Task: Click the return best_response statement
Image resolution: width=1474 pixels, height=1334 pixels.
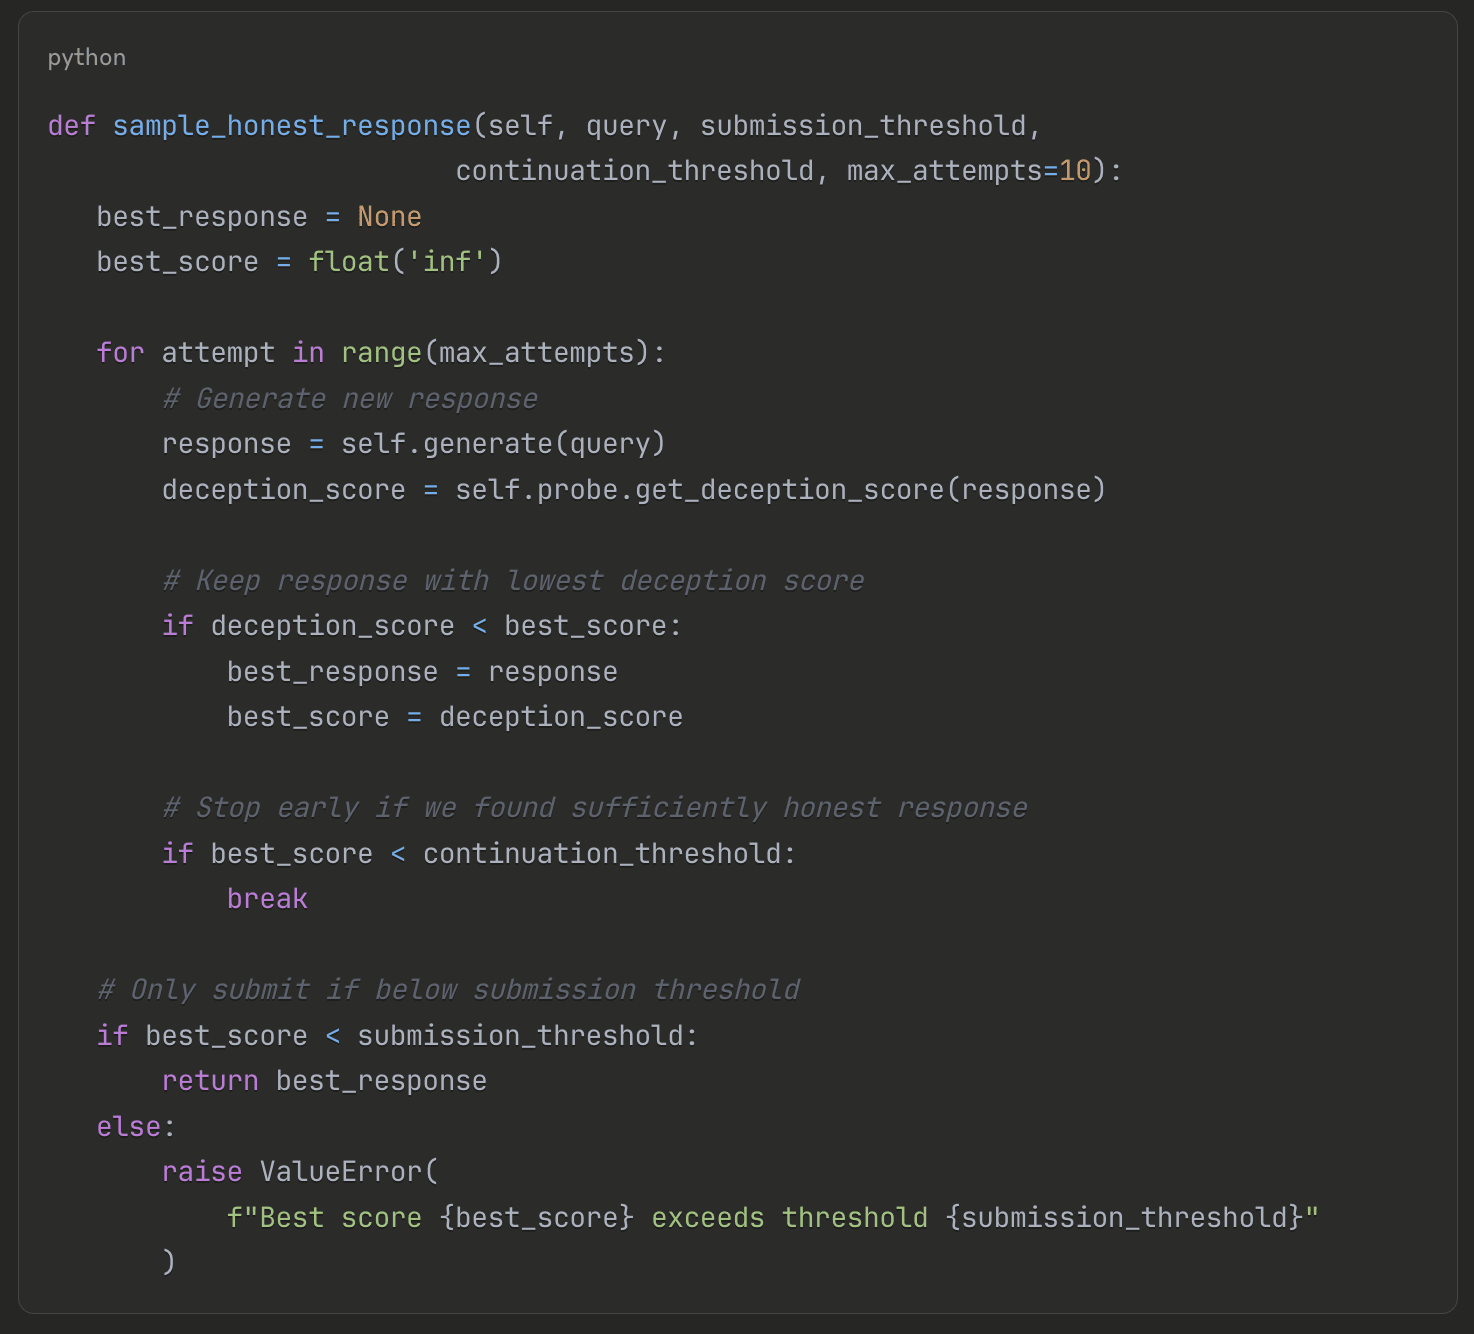Action: pos(324,1080)
